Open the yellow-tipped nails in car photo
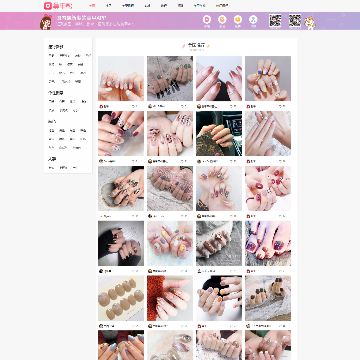 (219, 133)
